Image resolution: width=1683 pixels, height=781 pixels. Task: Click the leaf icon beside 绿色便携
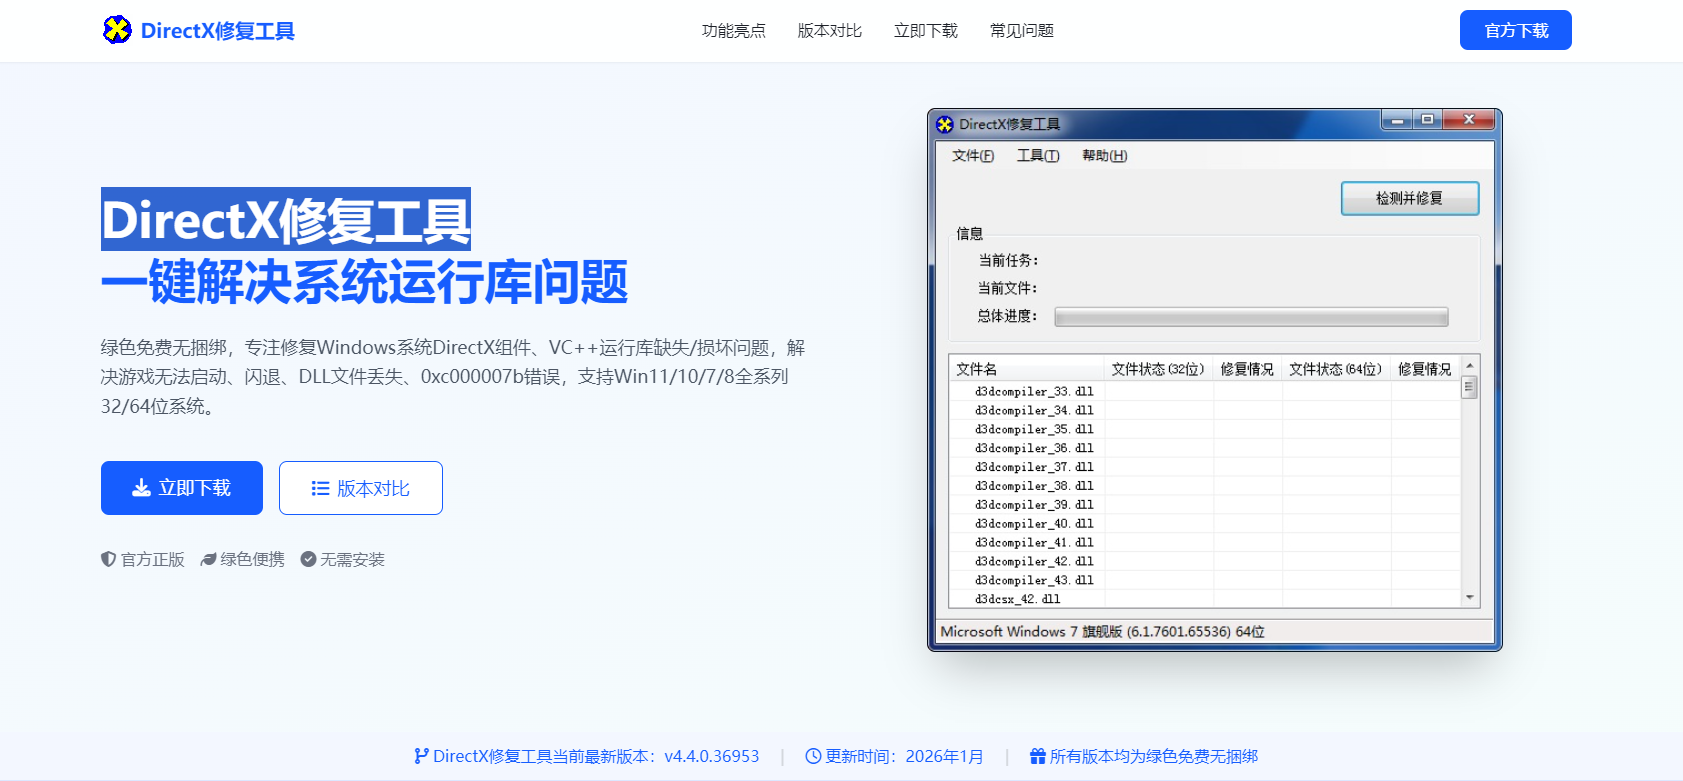click(x=208, y=559)
